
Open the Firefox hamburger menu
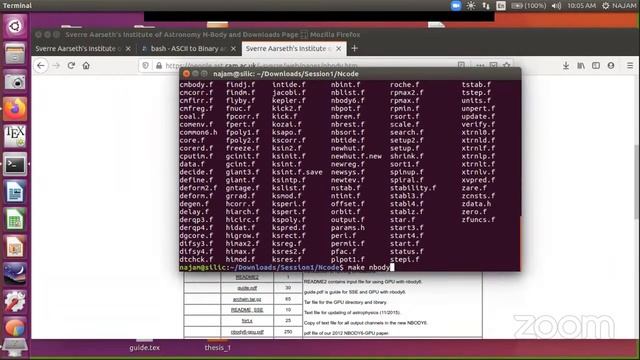[x=630, y=65]
